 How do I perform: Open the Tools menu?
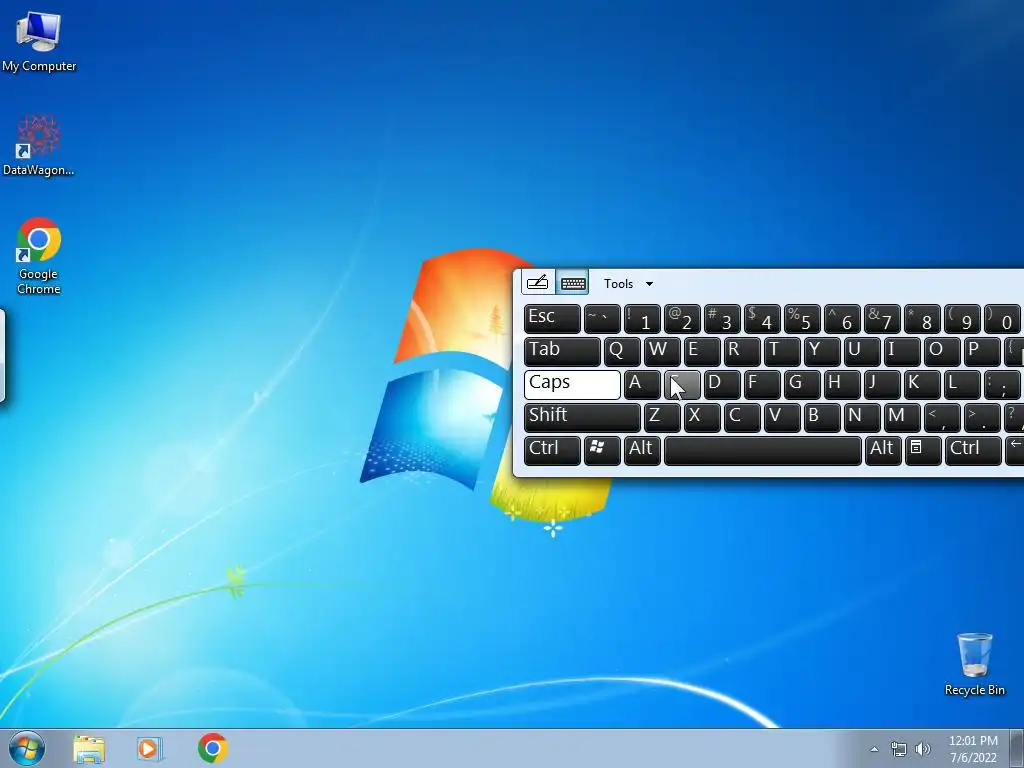click(x=618, y=284)
